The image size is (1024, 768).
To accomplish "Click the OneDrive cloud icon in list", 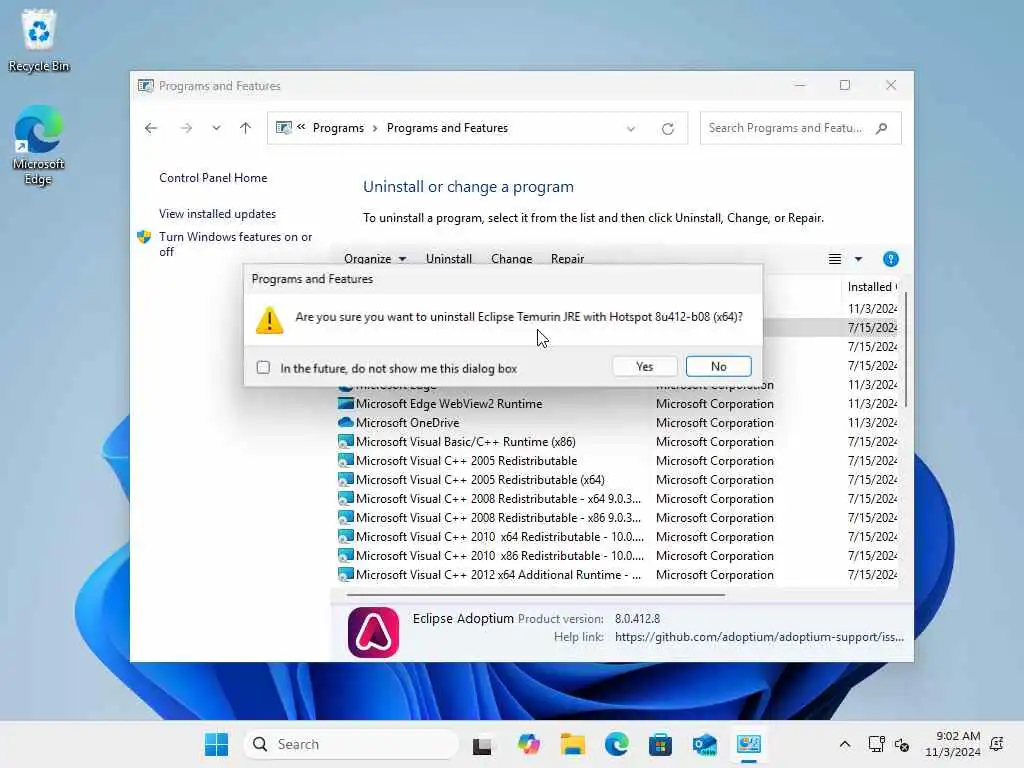I will (345, 423).
